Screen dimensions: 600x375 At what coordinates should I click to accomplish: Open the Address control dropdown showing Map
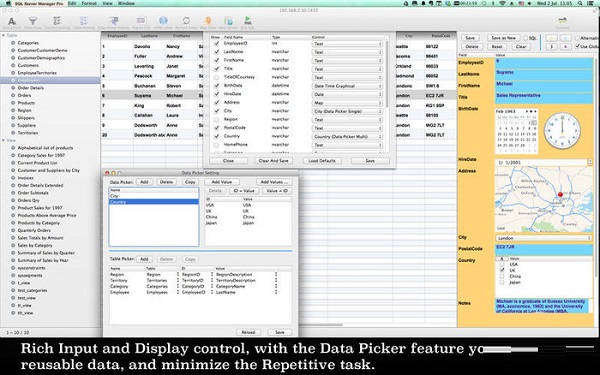coord(347,103)
